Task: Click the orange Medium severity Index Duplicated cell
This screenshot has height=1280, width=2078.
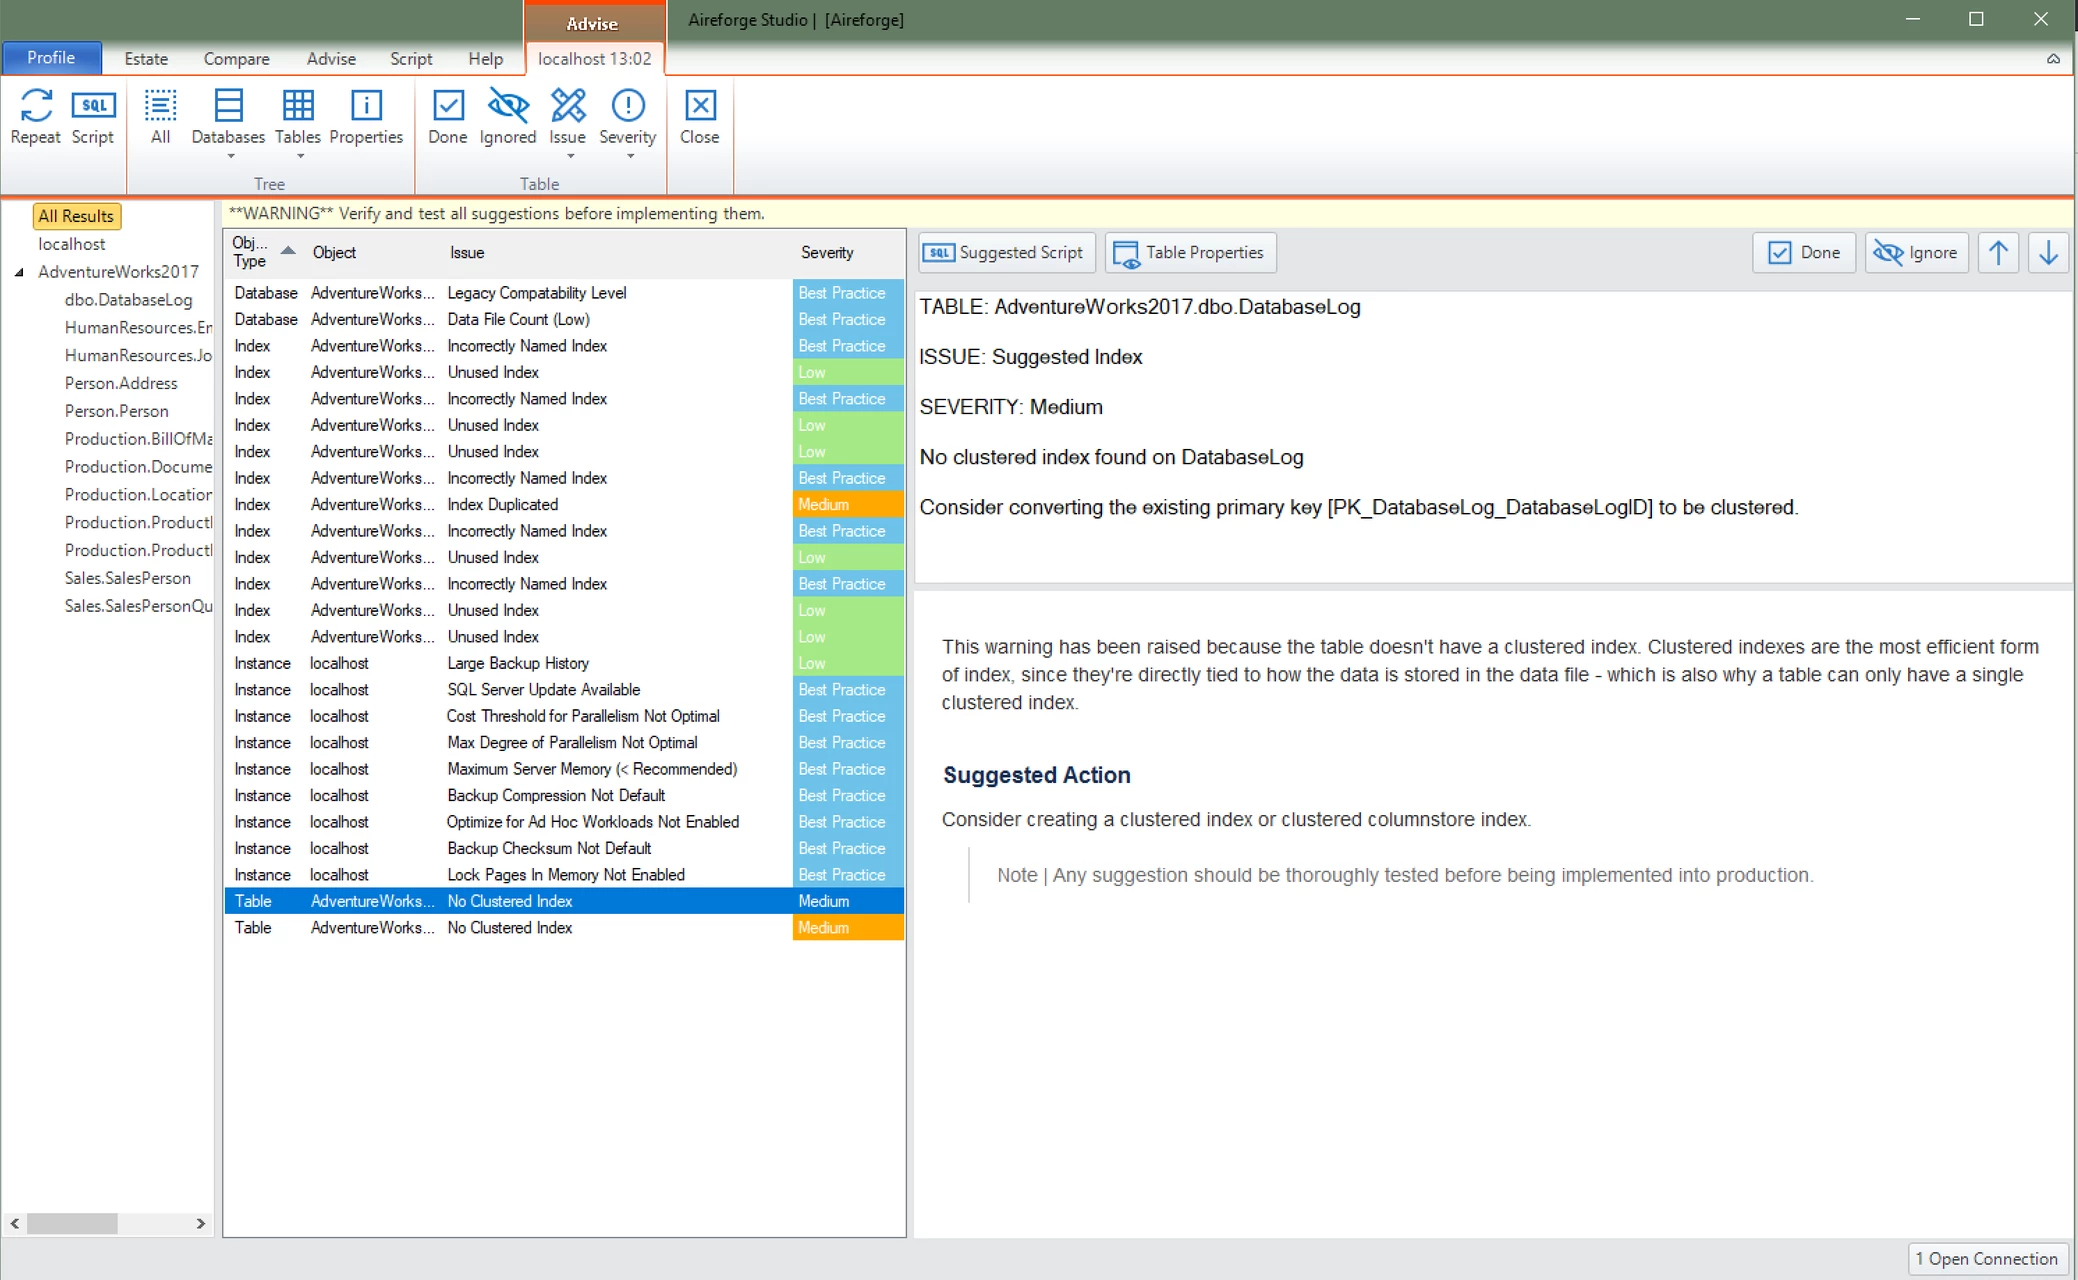Action: 847,505
